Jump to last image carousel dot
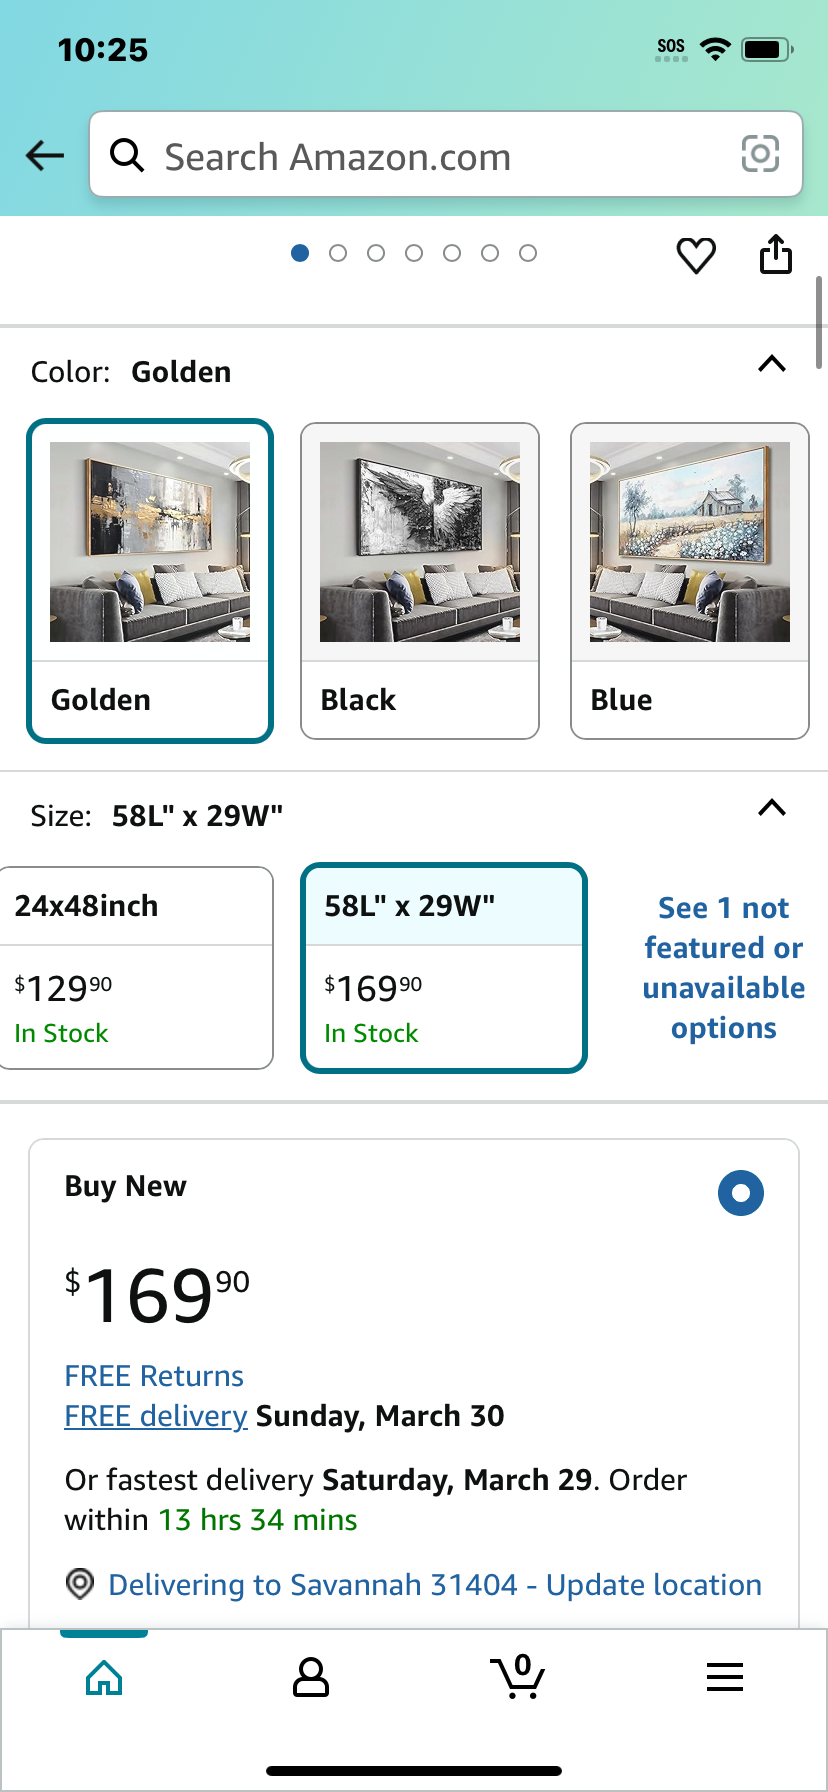Screen dimensions: 828x1792 (x=528, y=253)
